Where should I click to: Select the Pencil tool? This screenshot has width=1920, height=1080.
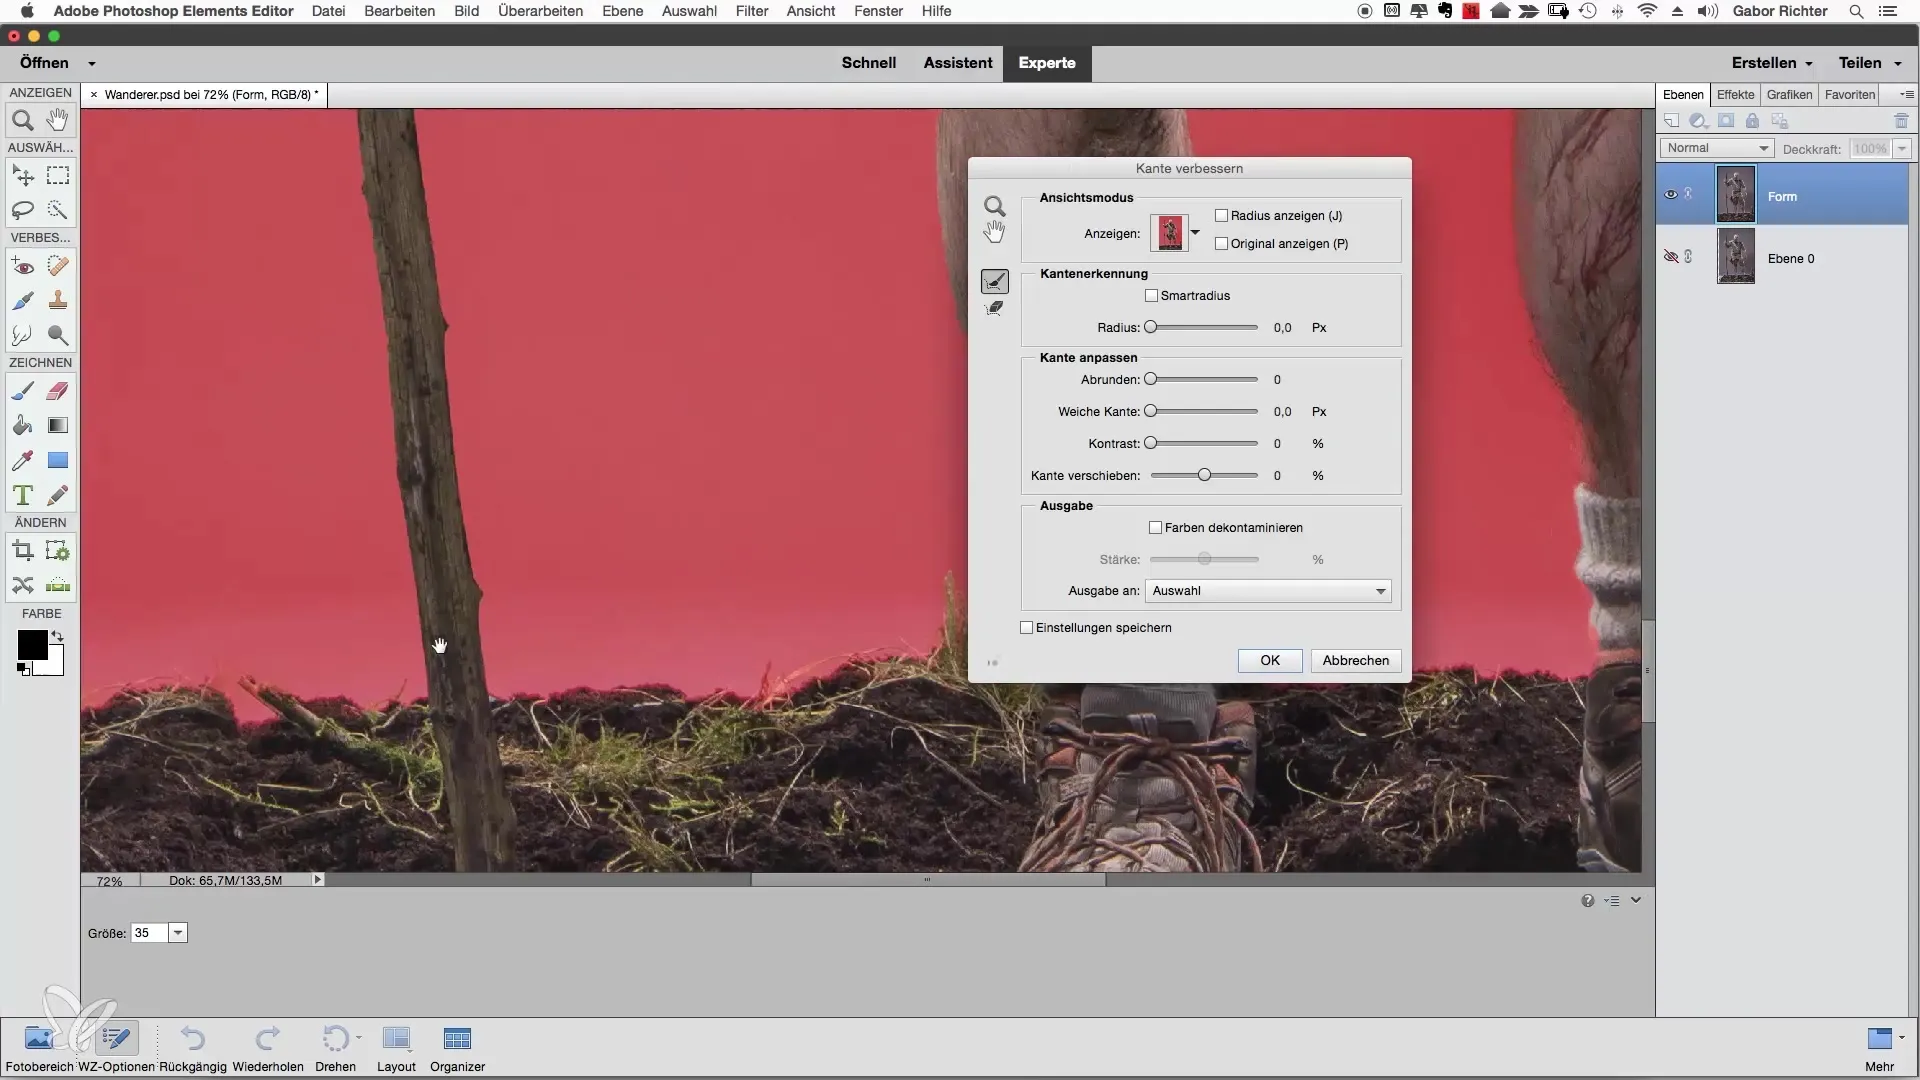point(58,495)
